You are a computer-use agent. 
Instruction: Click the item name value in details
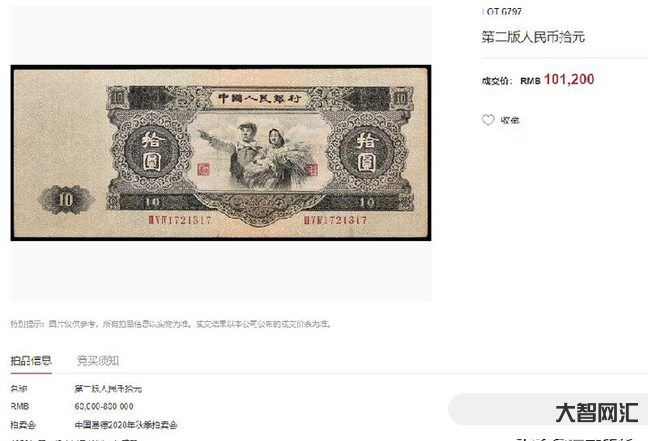pyautogui.click(x=108, y=389)
